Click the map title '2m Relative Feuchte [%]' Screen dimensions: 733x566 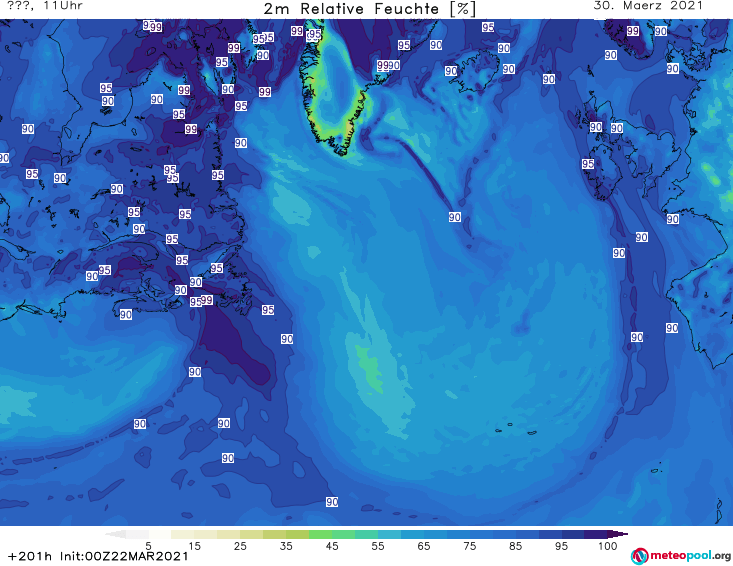(369, 9)
